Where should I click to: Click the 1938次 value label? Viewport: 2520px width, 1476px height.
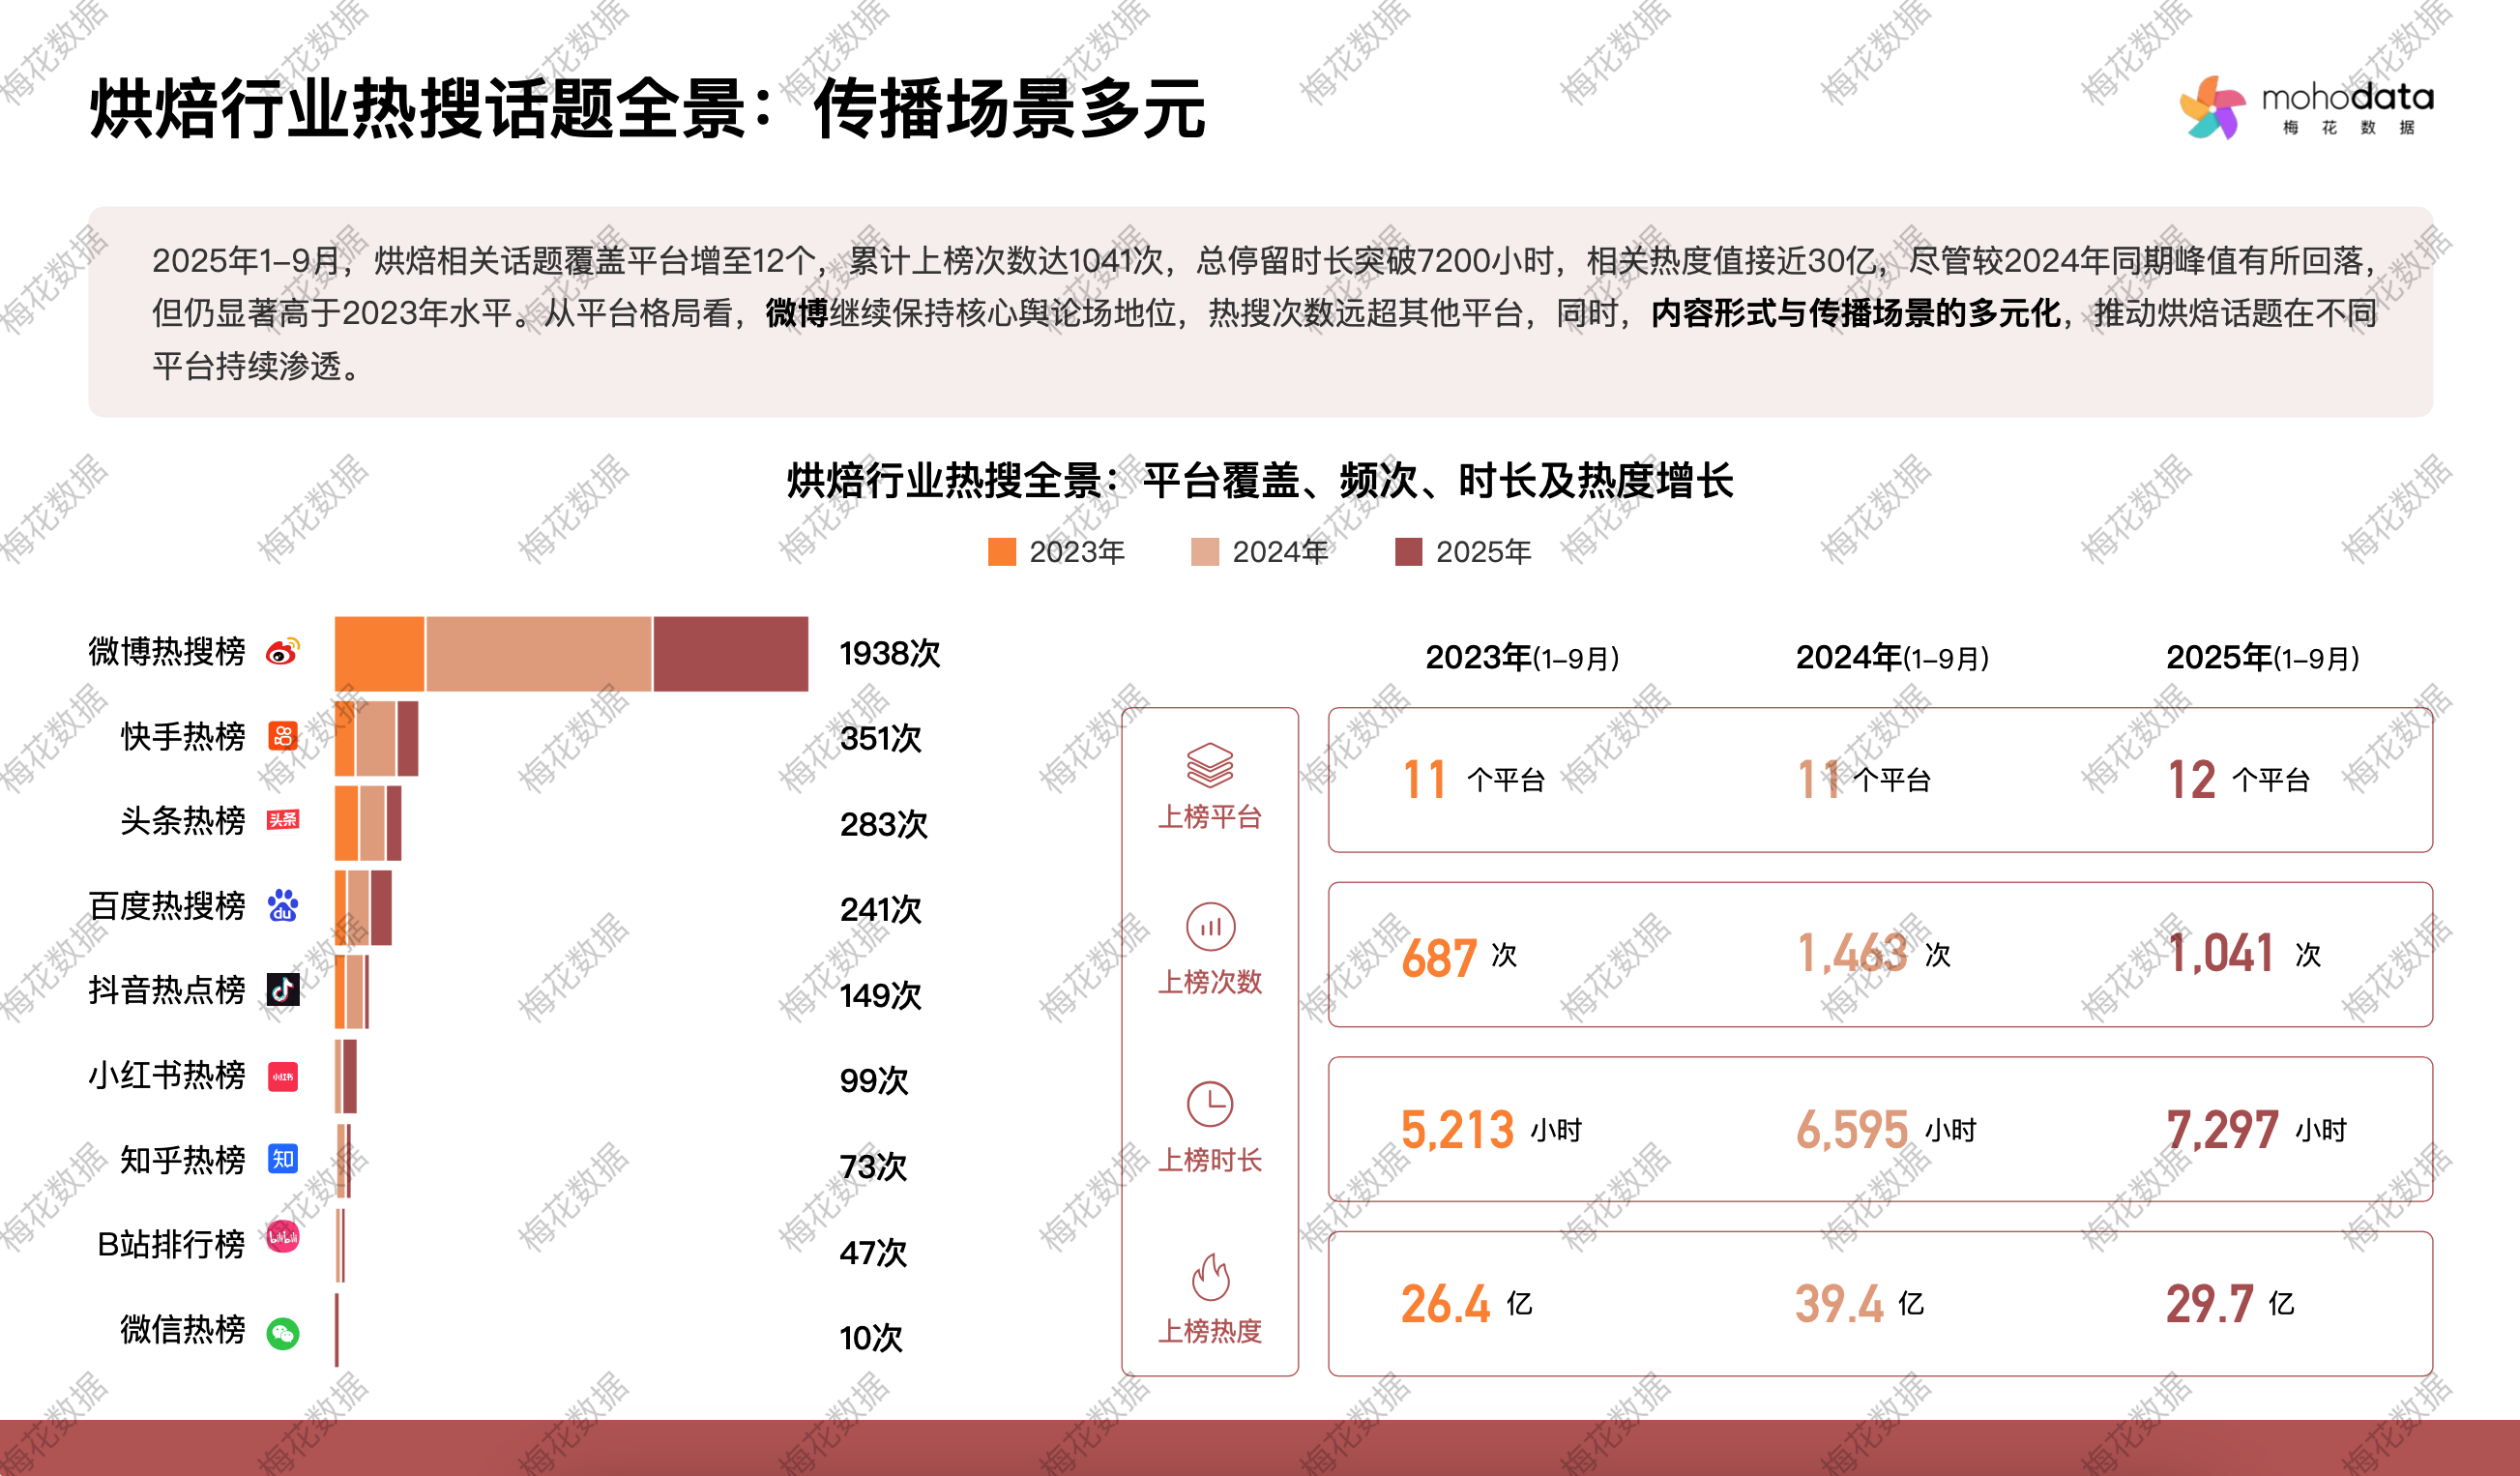pyautogui.click(x=889, y=654)
